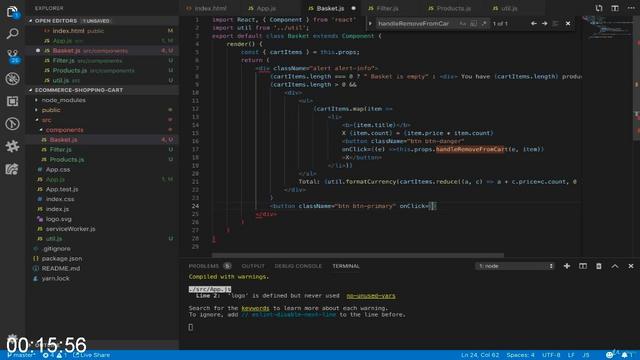
Task: Create a new terminal with plus icon
Action: pos(567,266)
